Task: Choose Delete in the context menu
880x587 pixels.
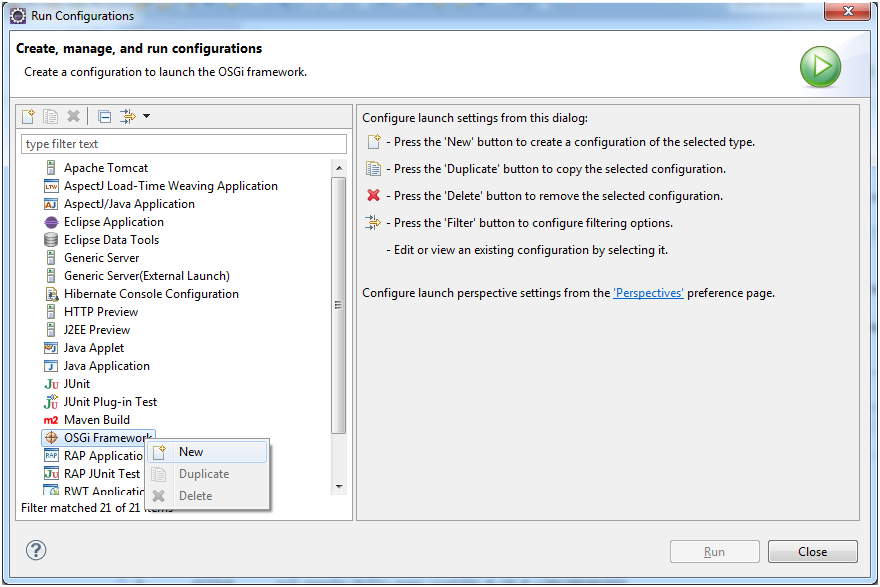Action: pyautogui.click(x=207, y=496)
